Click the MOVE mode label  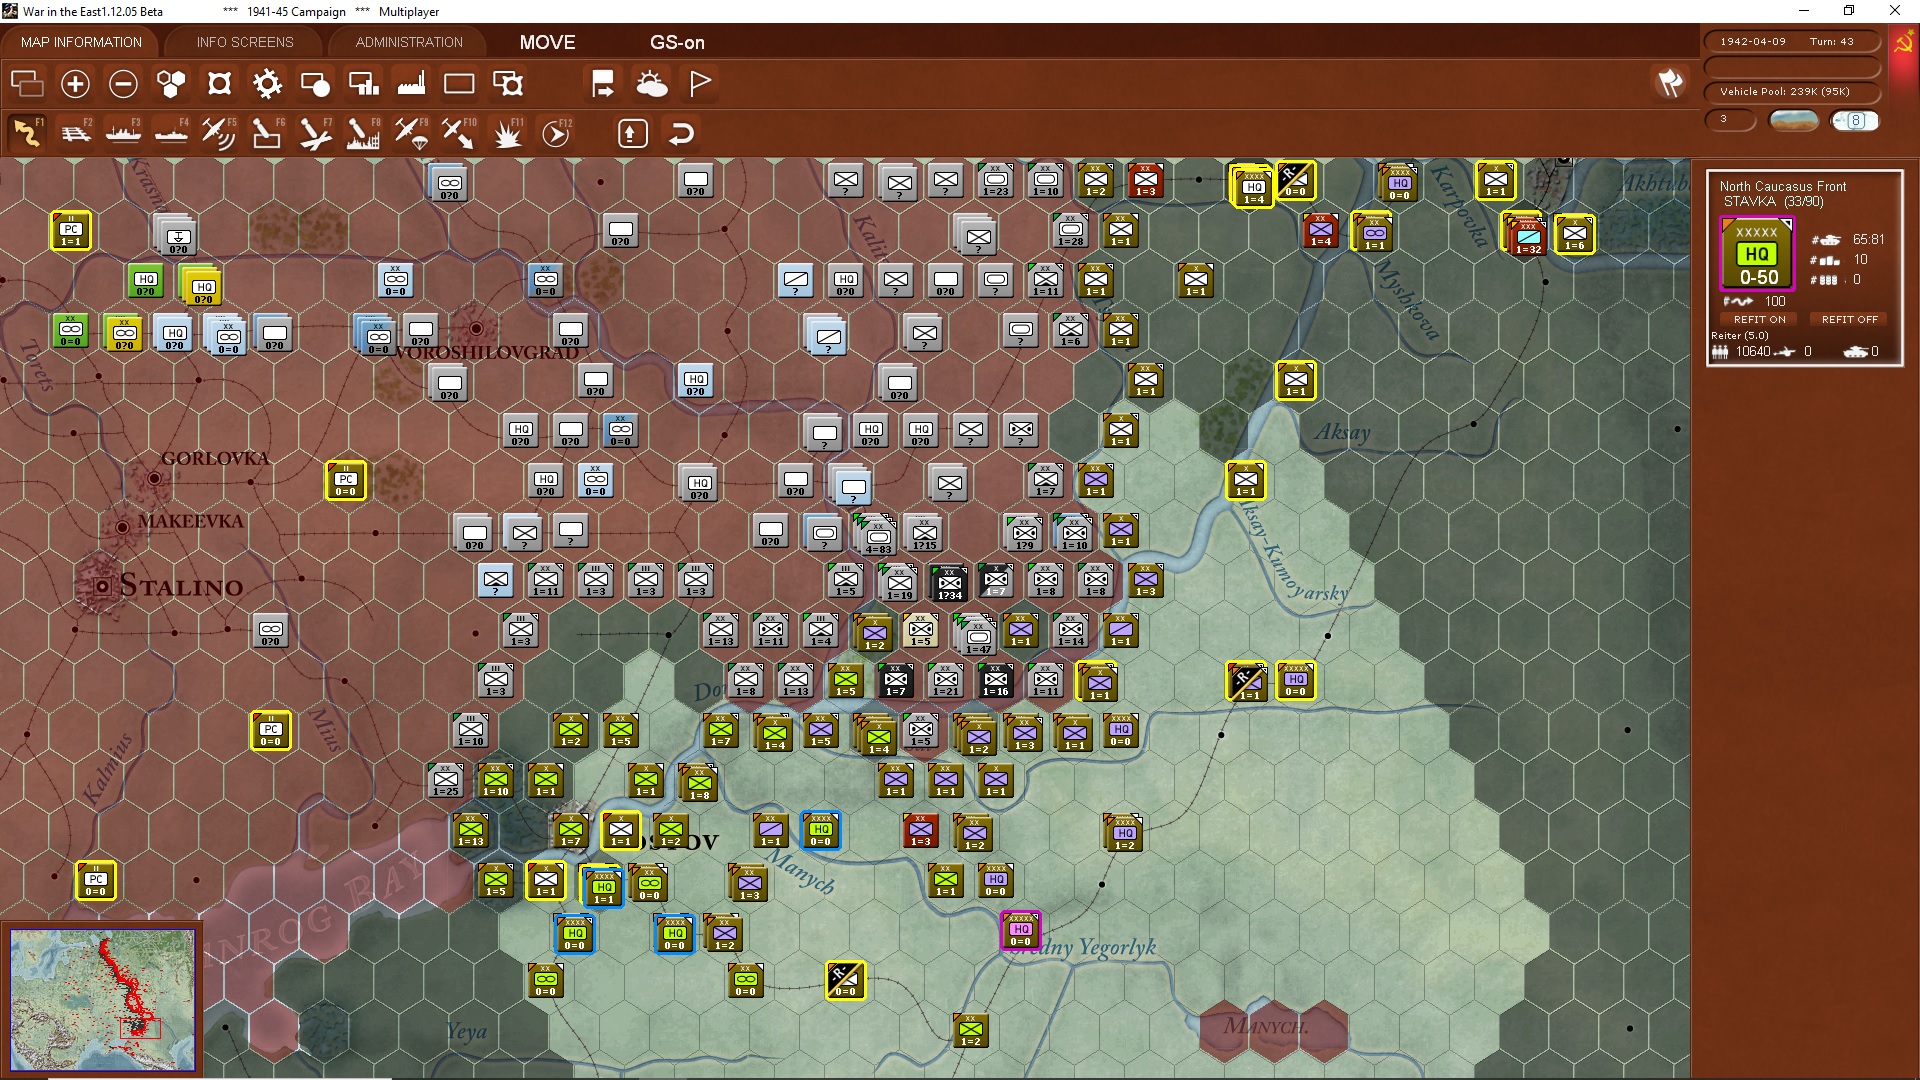click(x=547, y=43)
